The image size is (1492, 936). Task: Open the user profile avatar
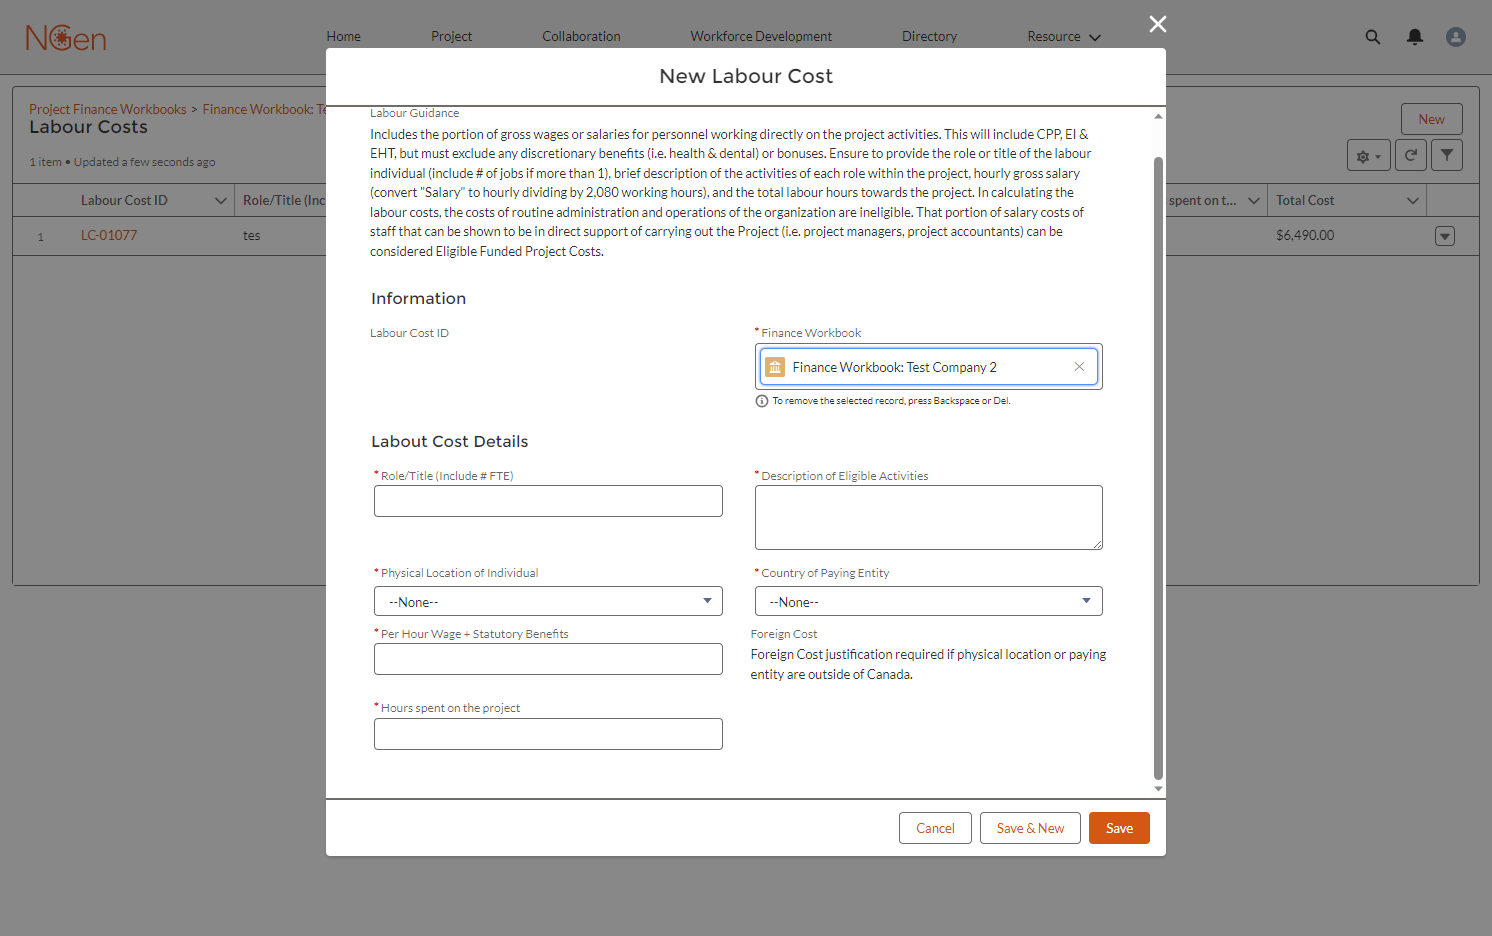coord(1456,37)
